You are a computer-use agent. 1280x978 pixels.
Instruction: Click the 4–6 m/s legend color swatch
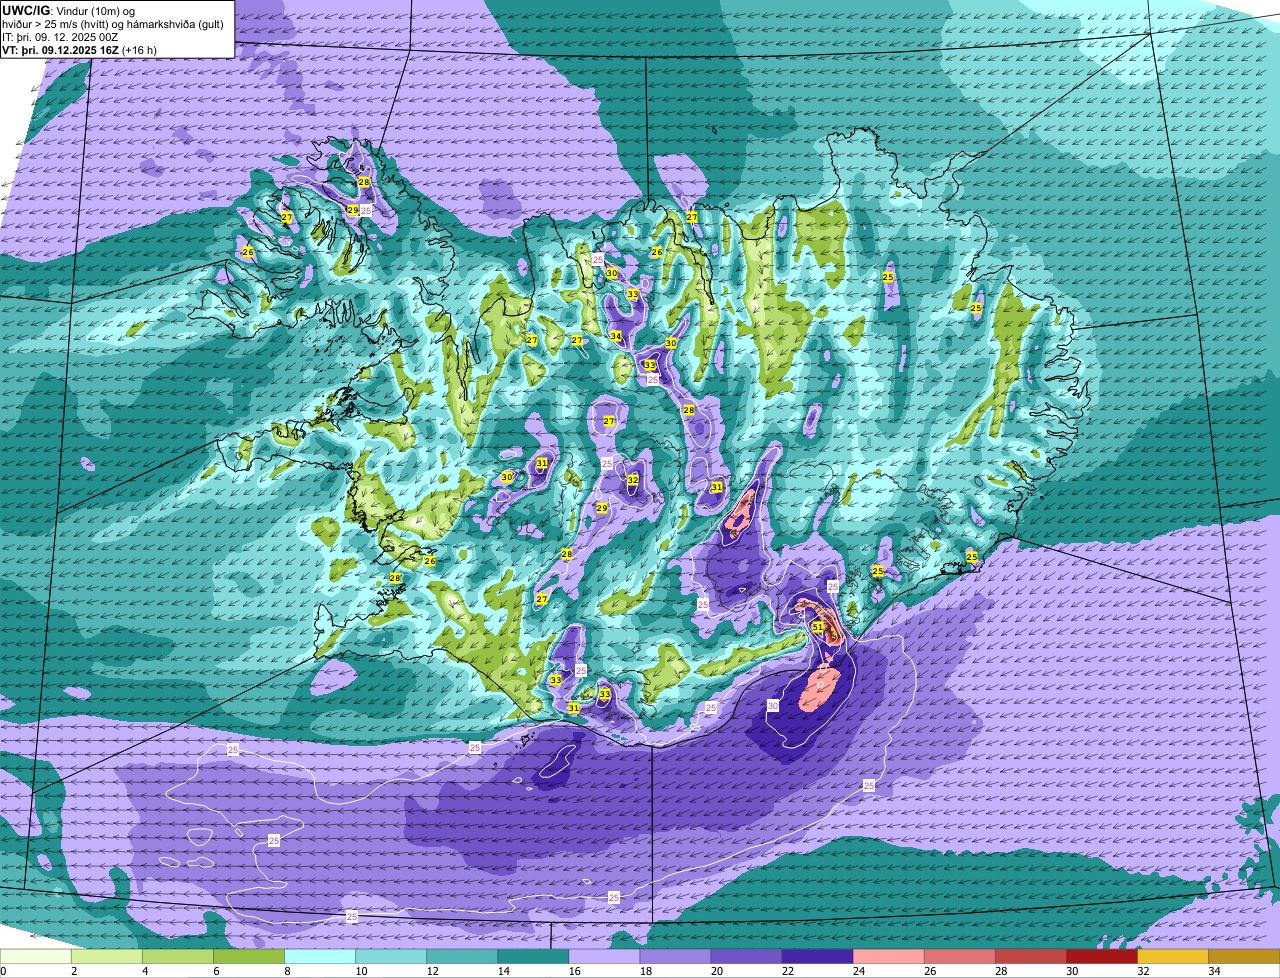tap(178, 957)
